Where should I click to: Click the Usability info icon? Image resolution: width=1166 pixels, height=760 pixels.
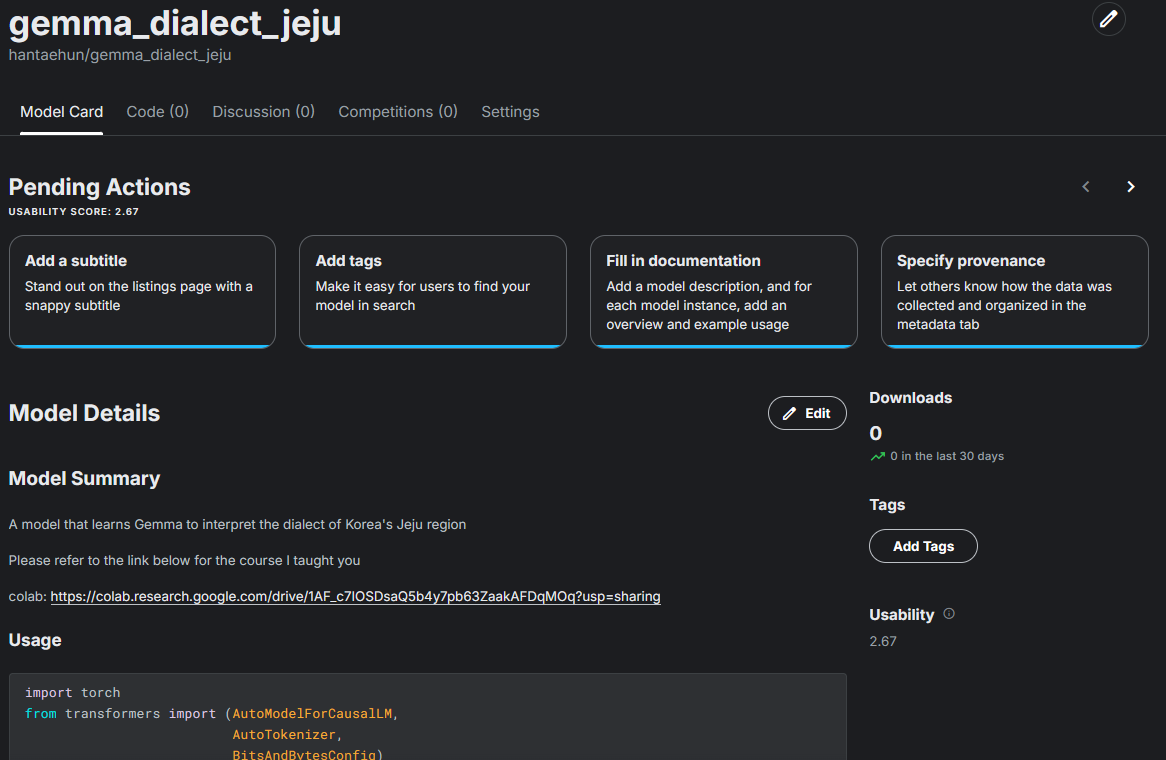click(949, 614)
